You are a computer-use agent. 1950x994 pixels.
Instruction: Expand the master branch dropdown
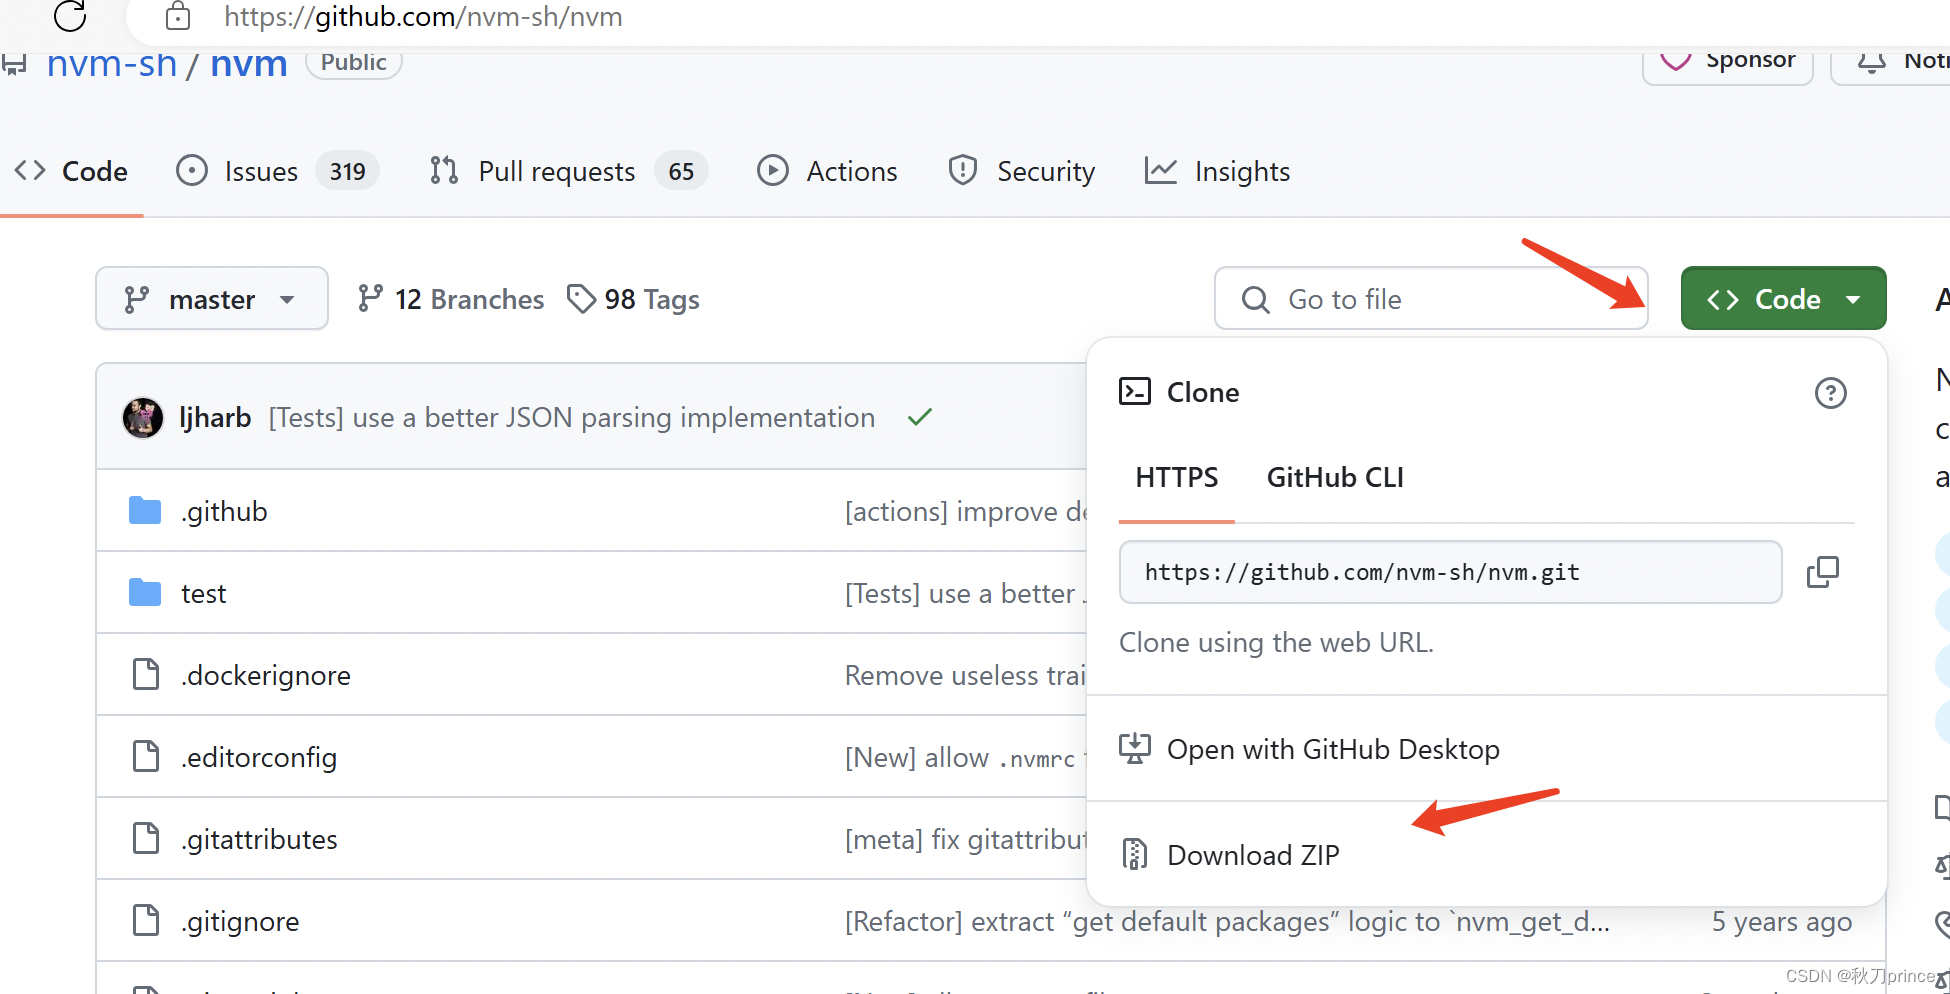[x=212, y=298]
